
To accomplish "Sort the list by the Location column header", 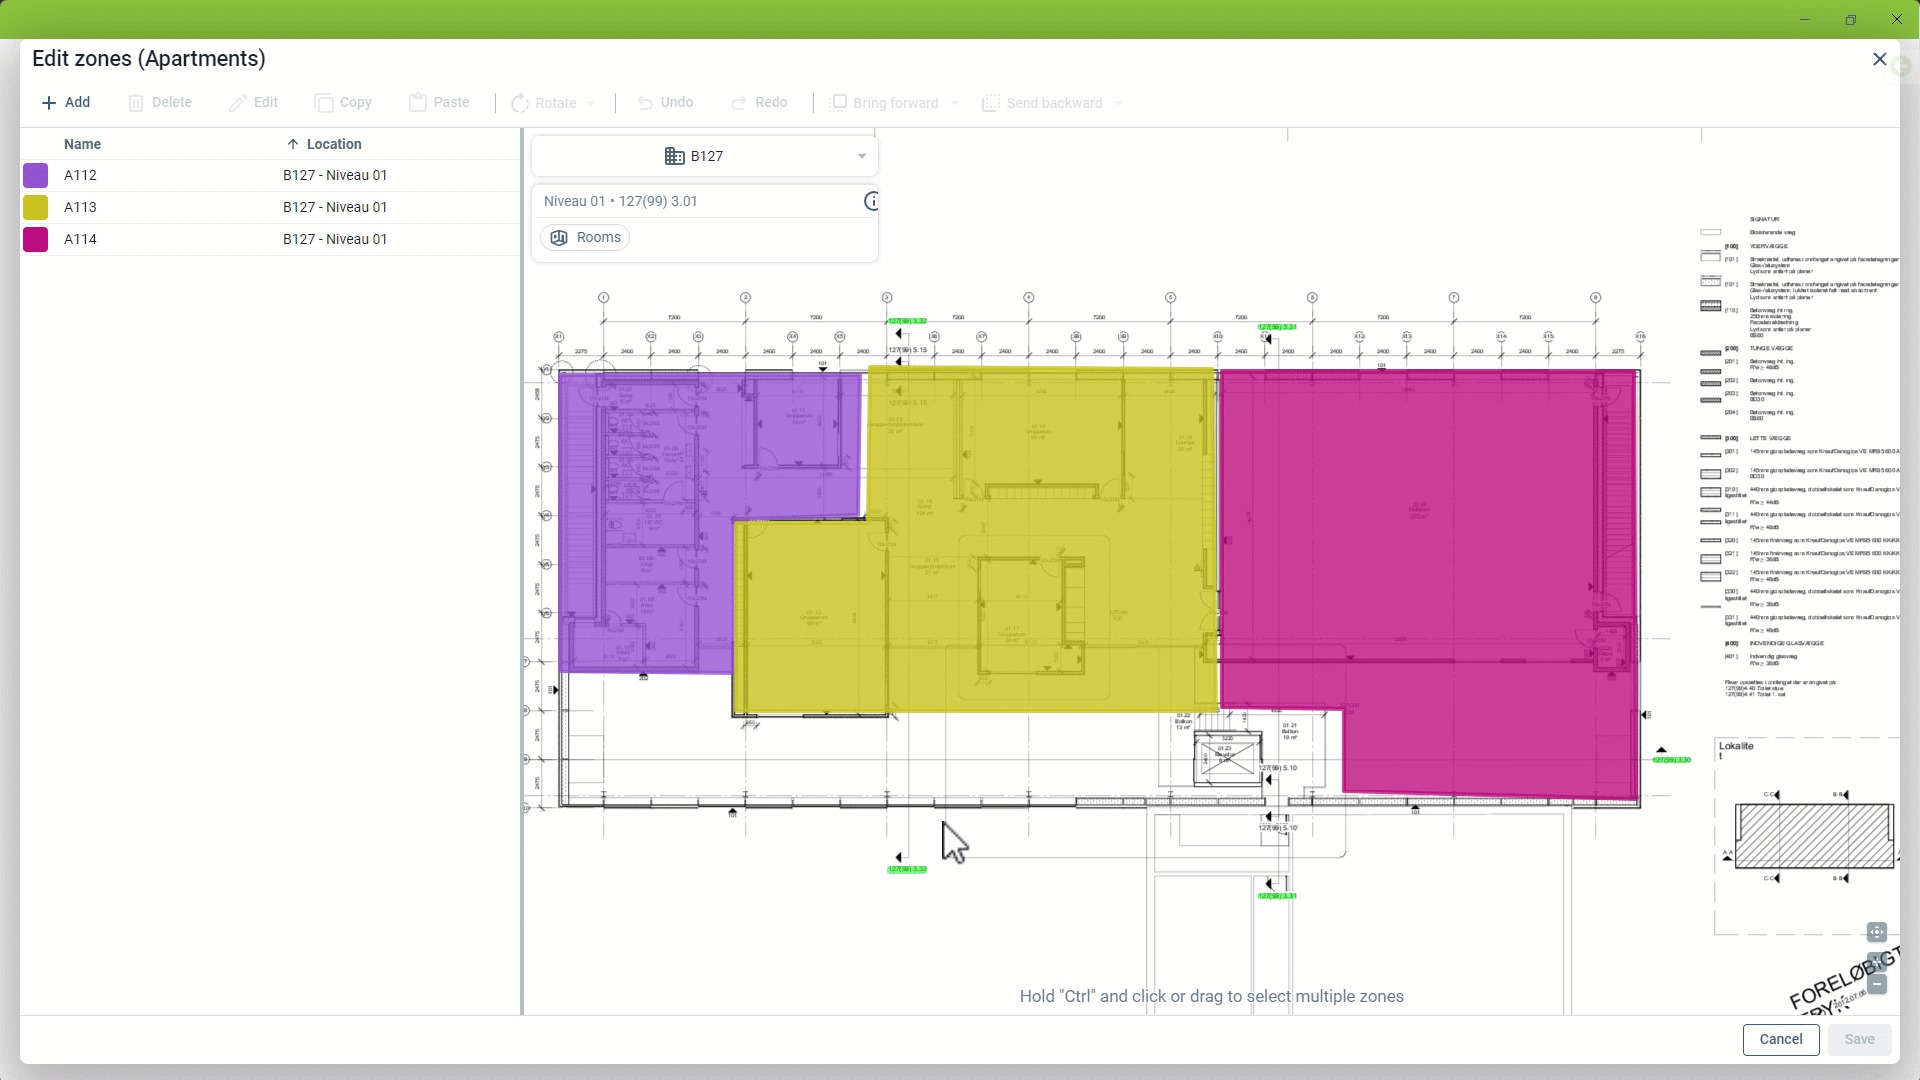I will (x=334, y=144).
